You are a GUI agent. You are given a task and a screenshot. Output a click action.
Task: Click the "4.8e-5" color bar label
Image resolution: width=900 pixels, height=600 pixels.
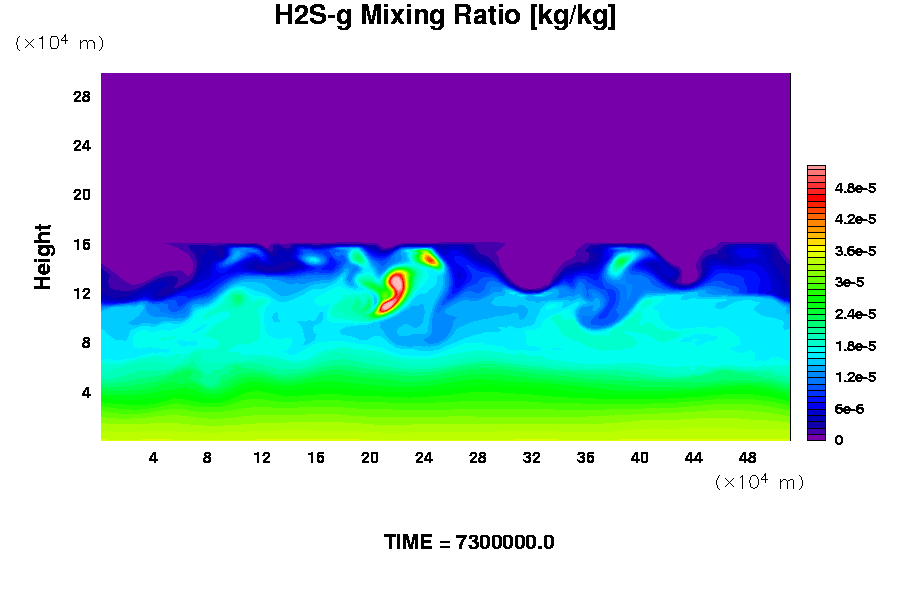(x=856, y=188)
